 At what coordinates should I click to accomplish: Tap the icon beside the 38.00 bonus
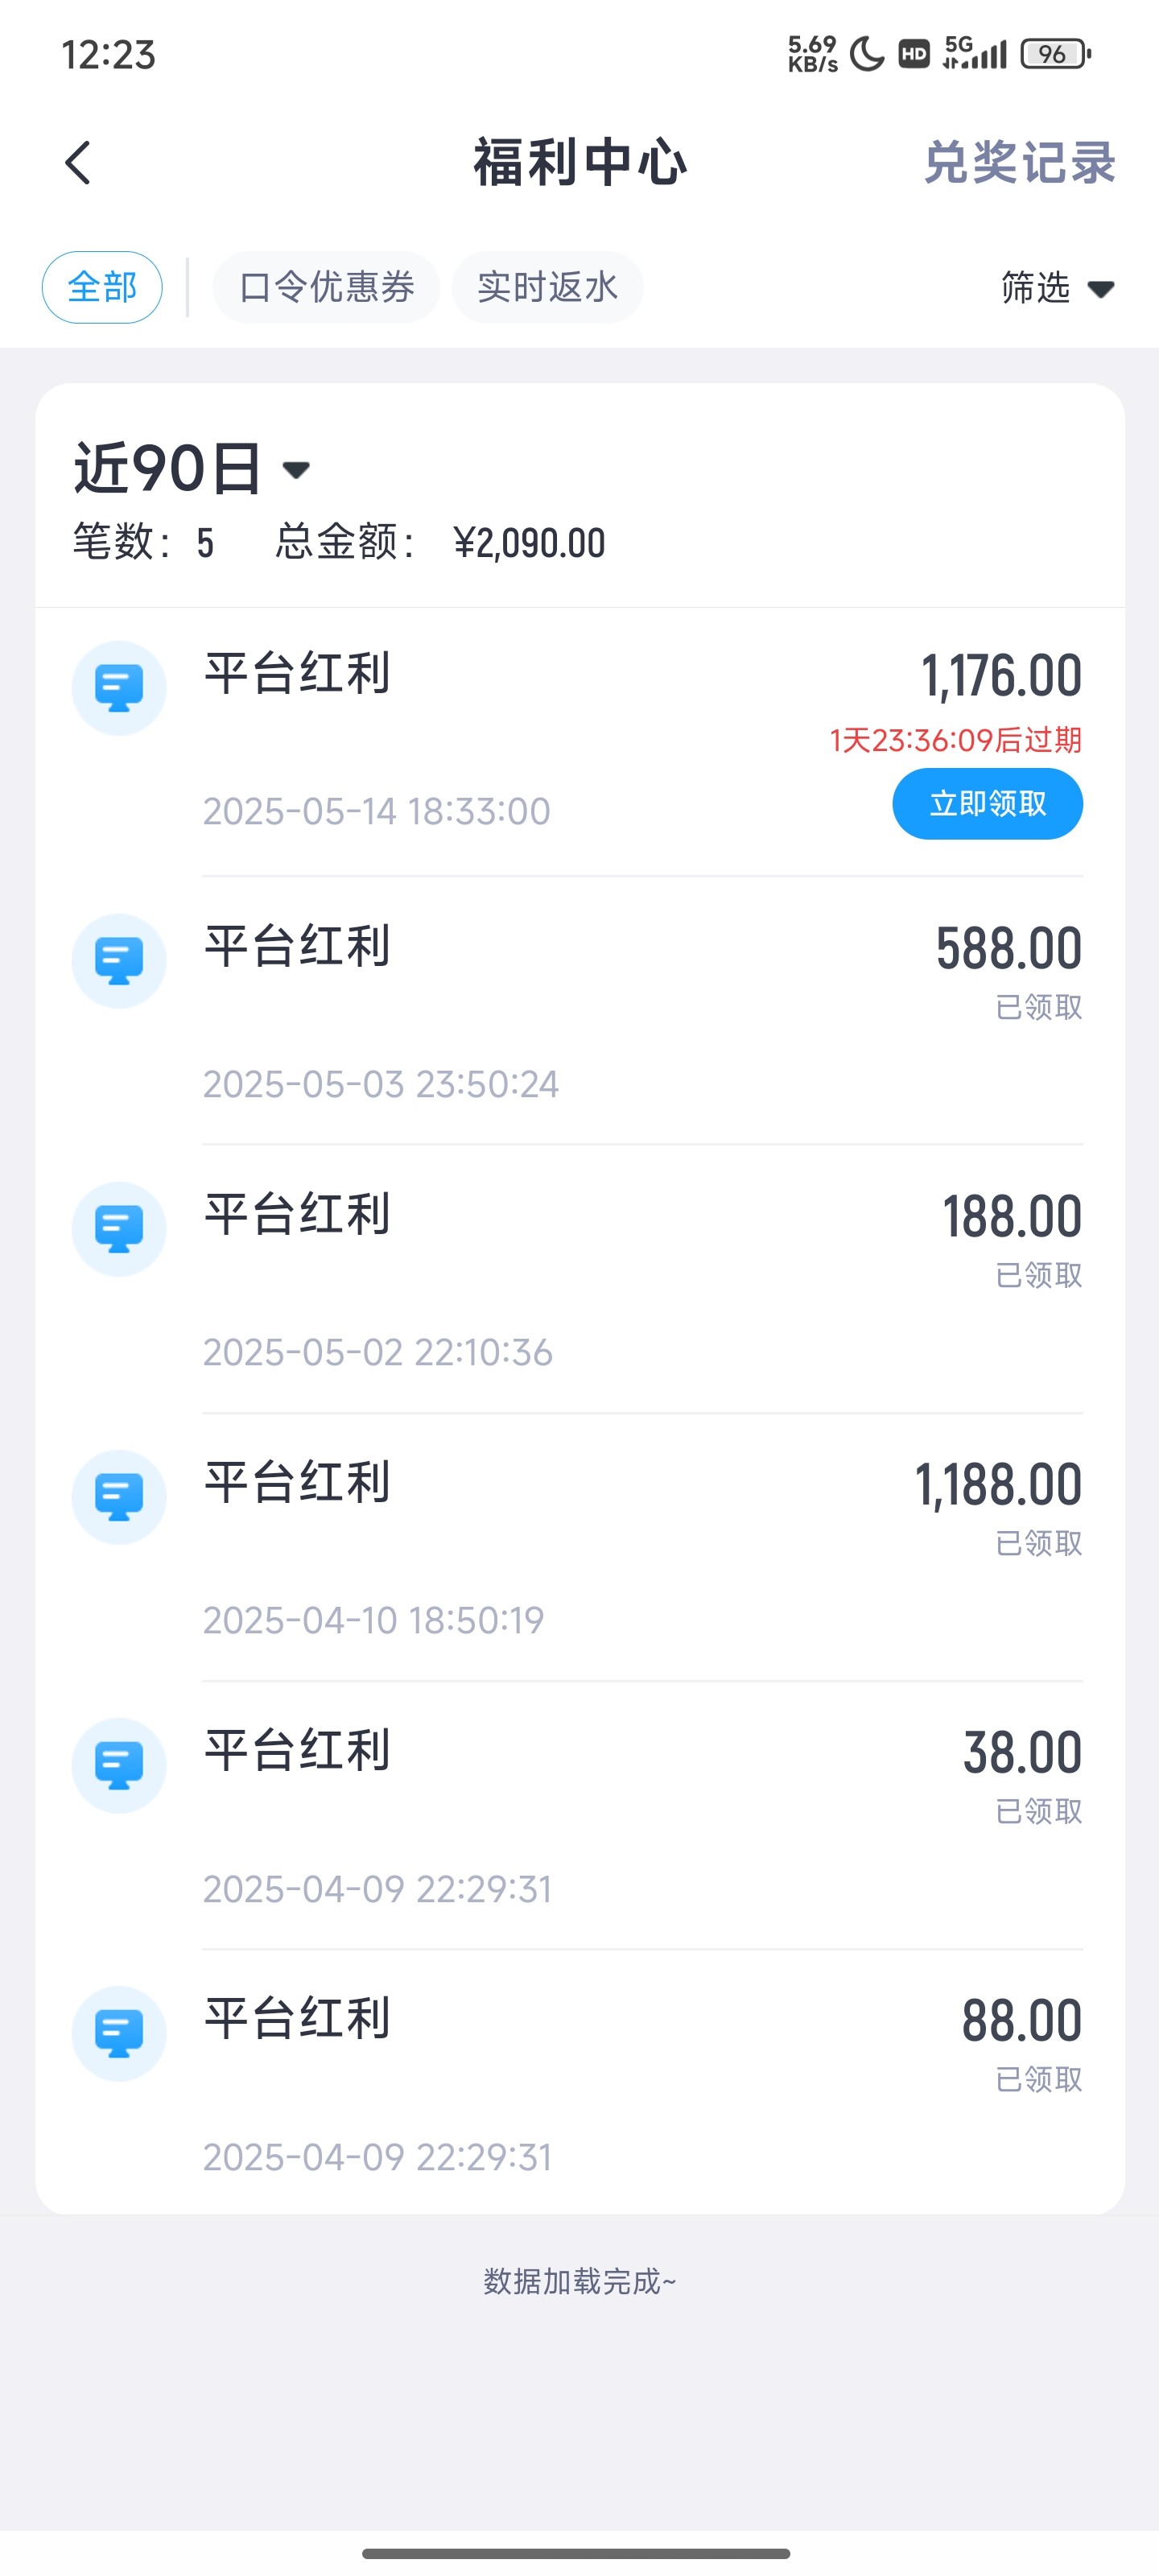click(119, 1765)
